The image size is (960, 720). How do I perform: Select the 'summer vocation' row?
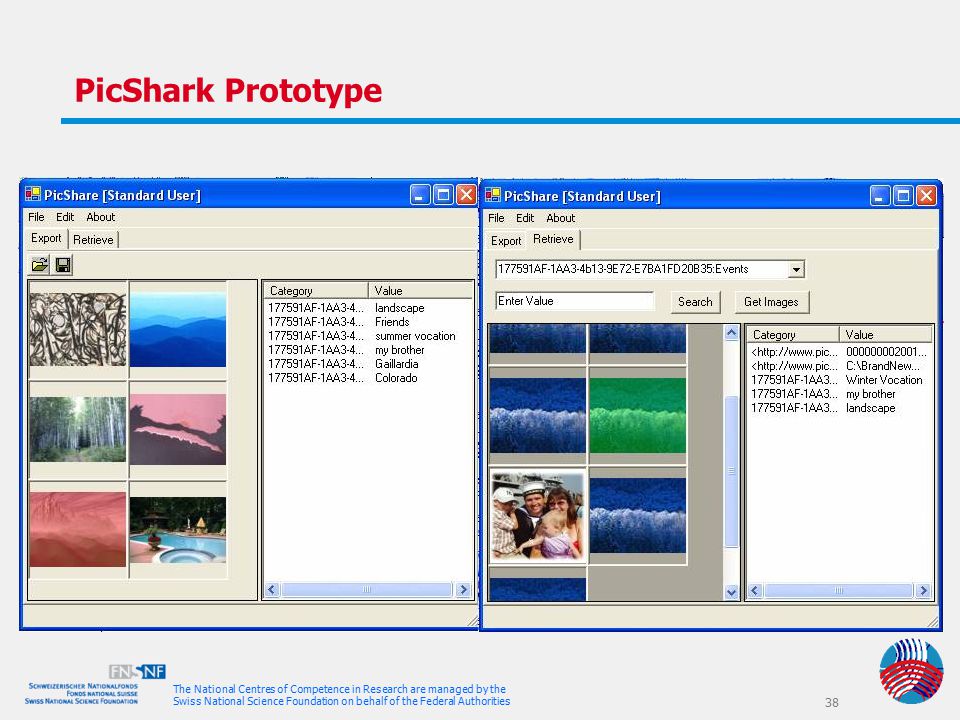[x=368, y=336]
